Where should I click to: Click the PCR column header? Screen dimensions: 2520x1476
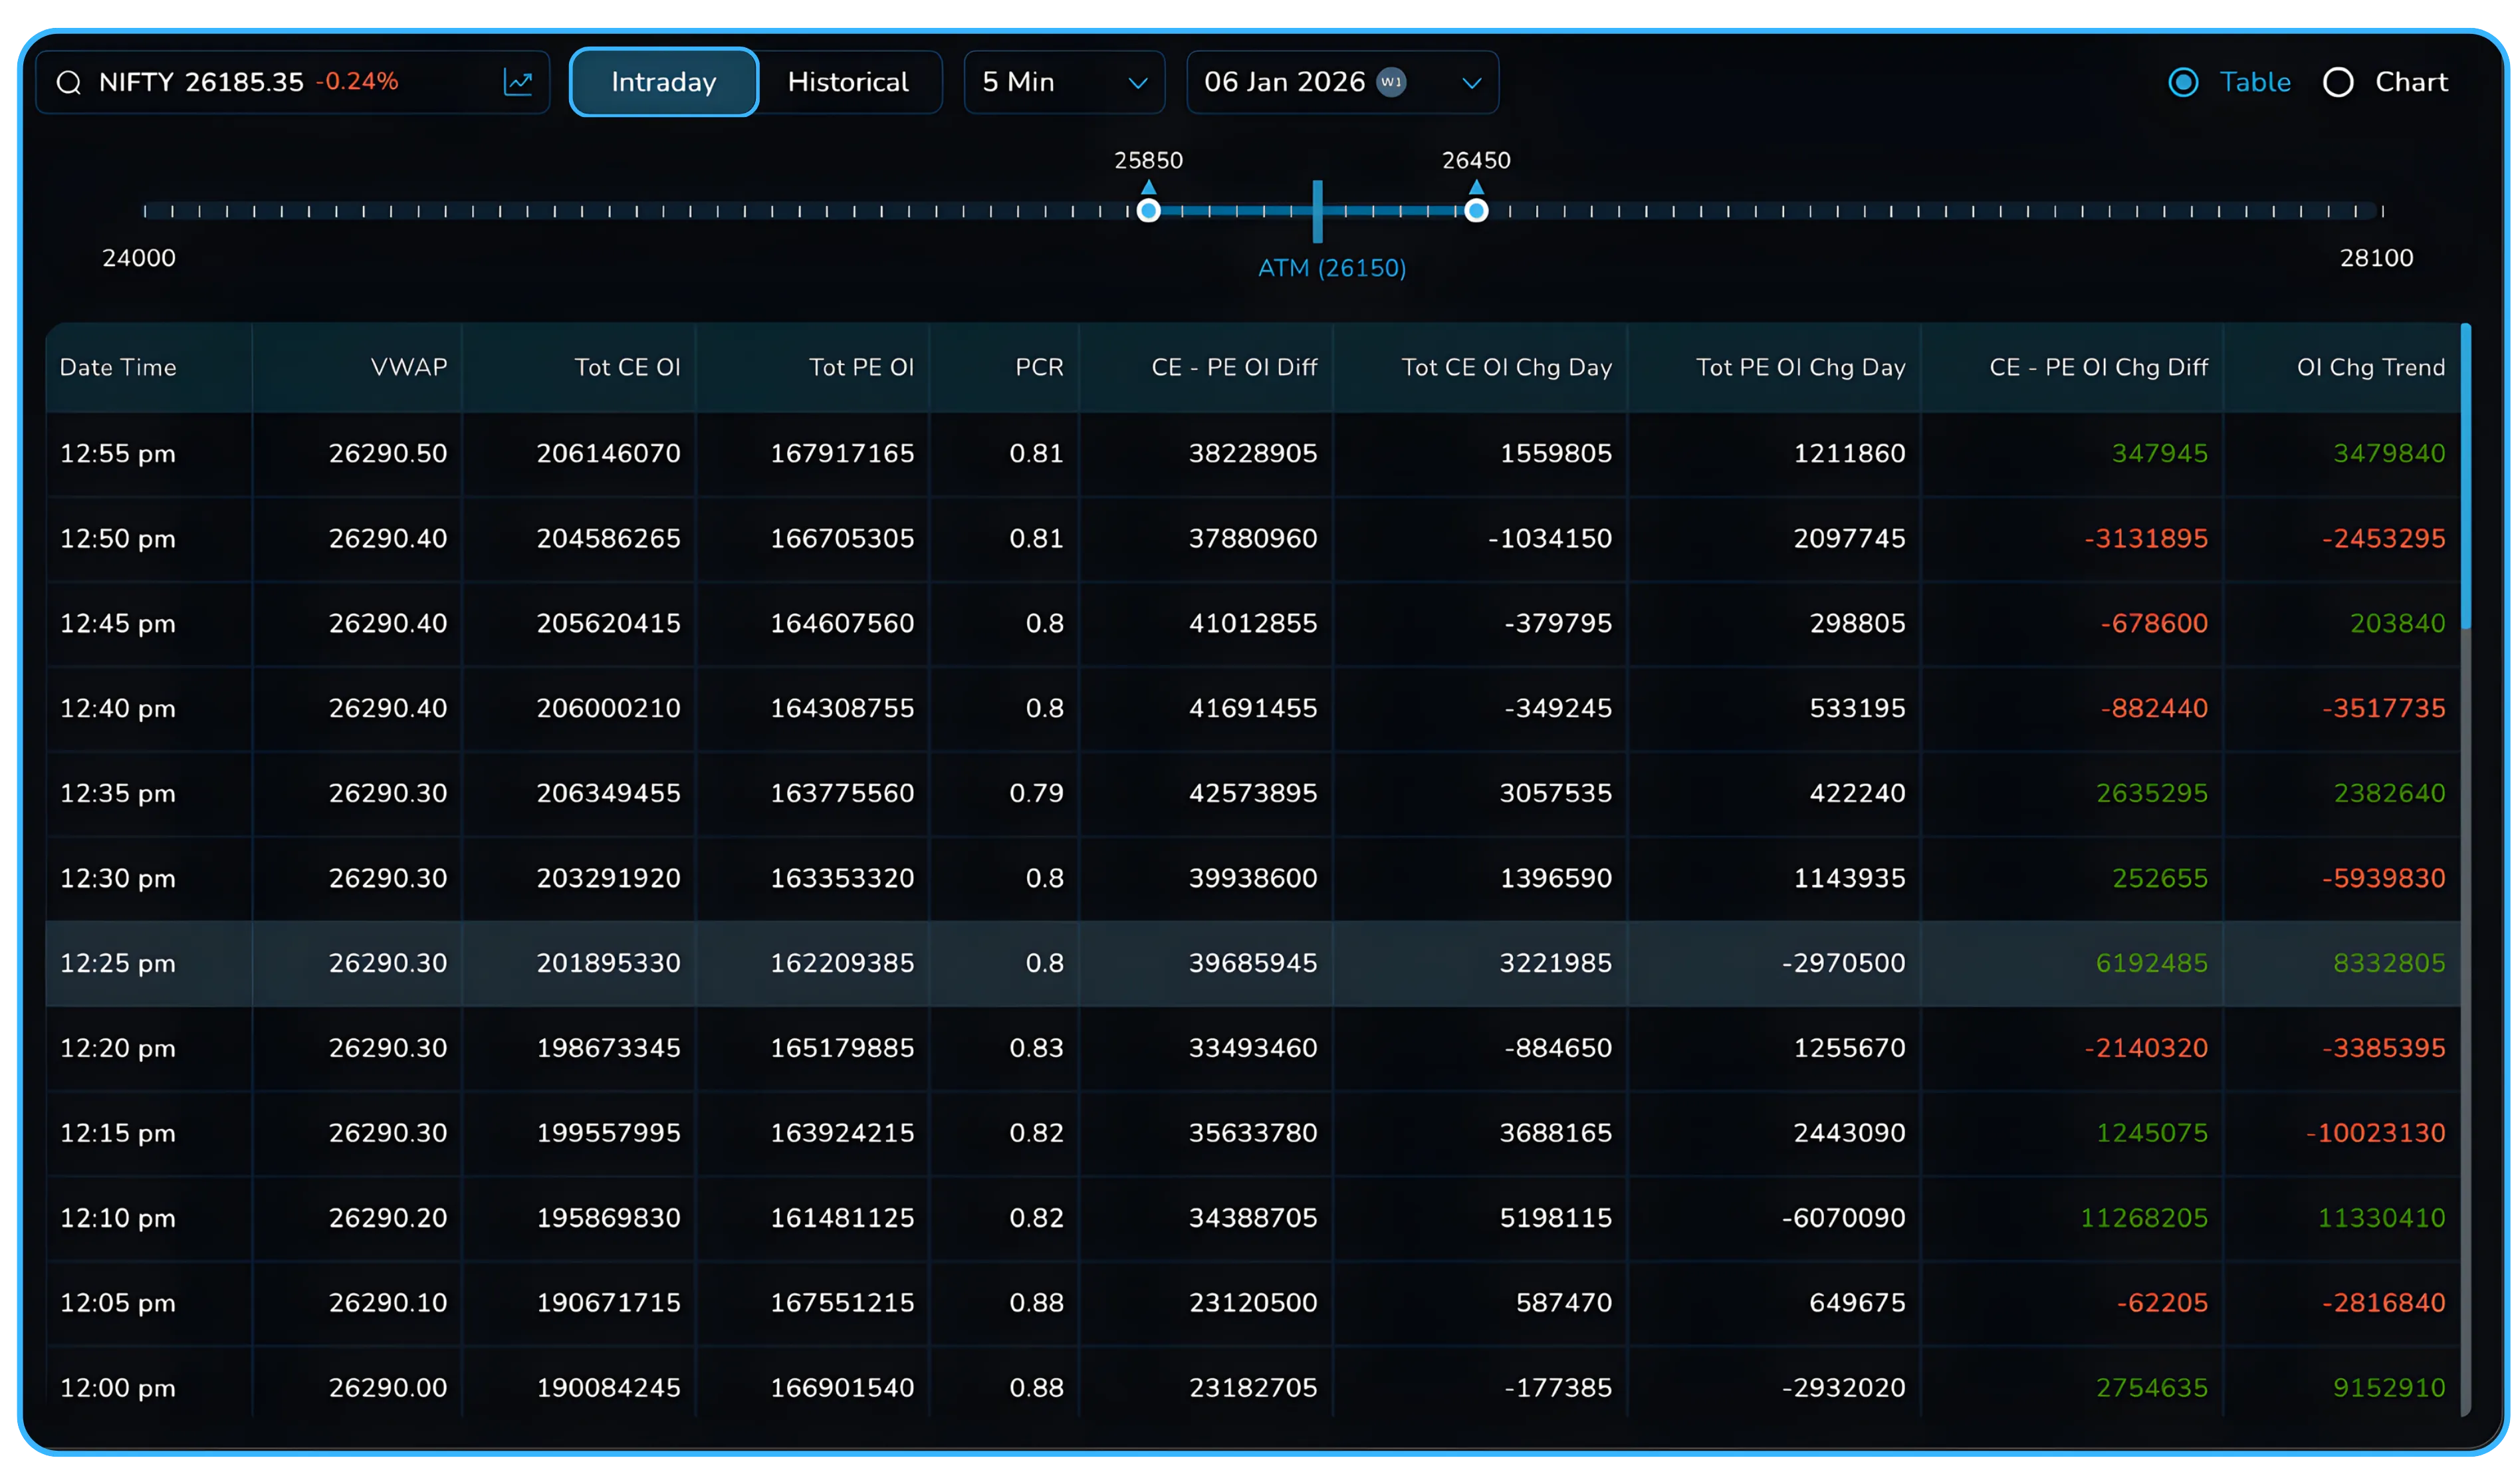point(1039,367)
